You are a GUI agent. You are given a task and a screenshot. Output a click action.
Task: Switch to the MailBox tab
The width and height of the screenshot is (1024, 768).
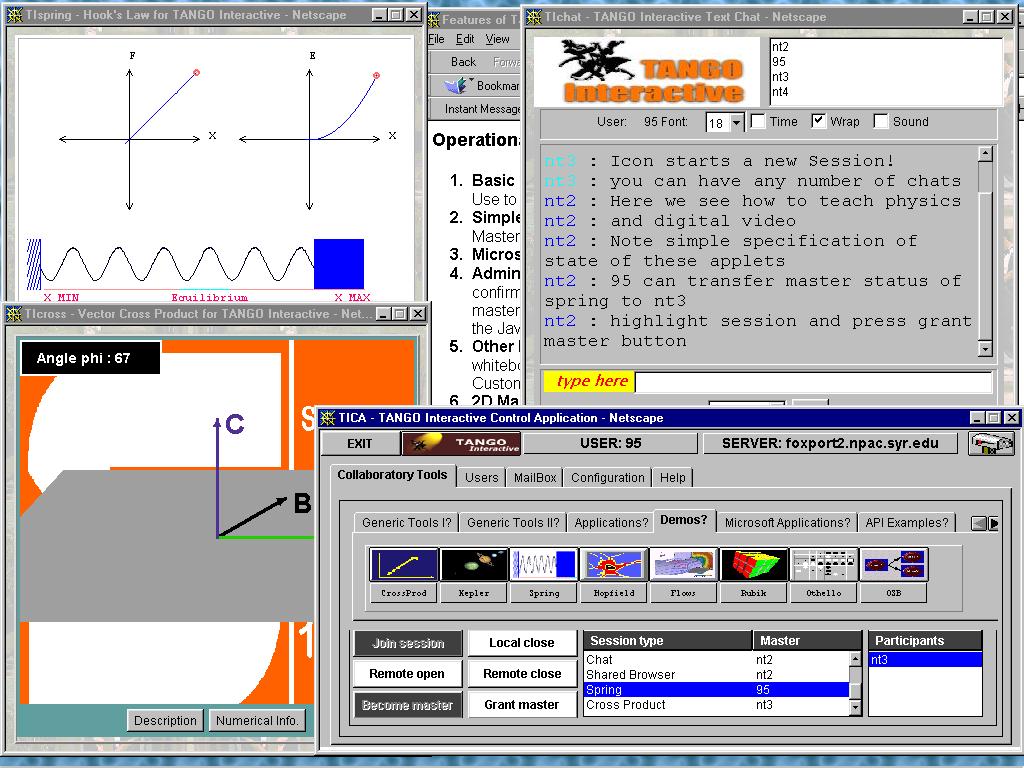click(x=535, y=477)
